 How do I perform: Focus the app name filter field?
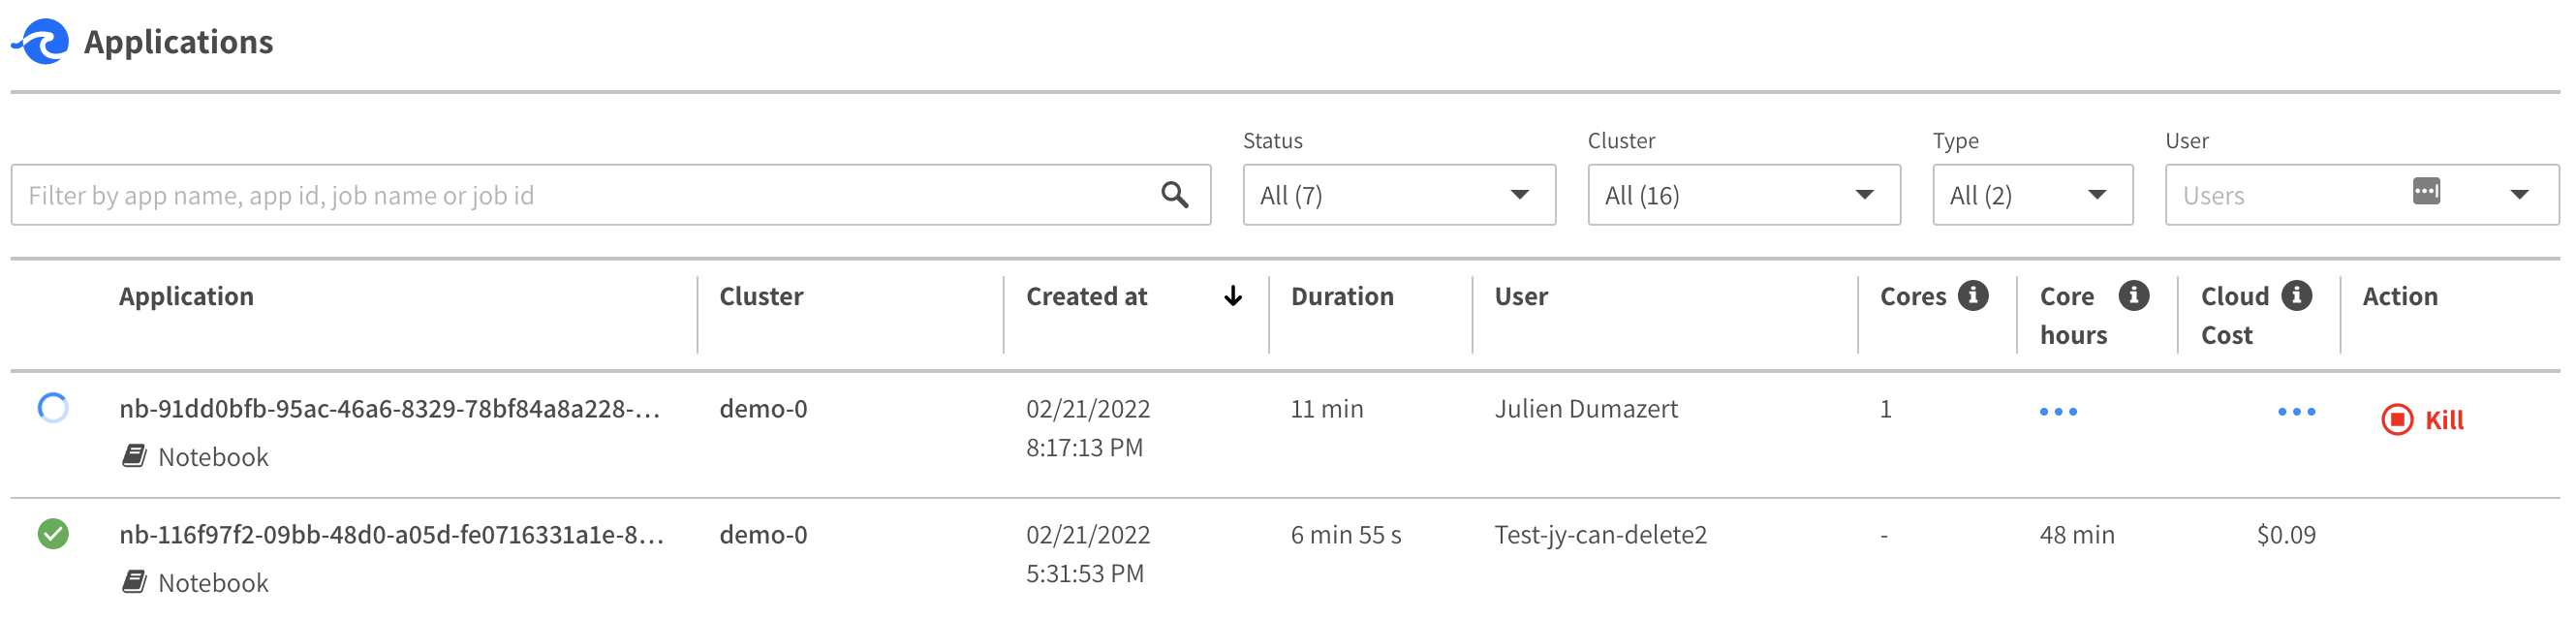(580, 195)
